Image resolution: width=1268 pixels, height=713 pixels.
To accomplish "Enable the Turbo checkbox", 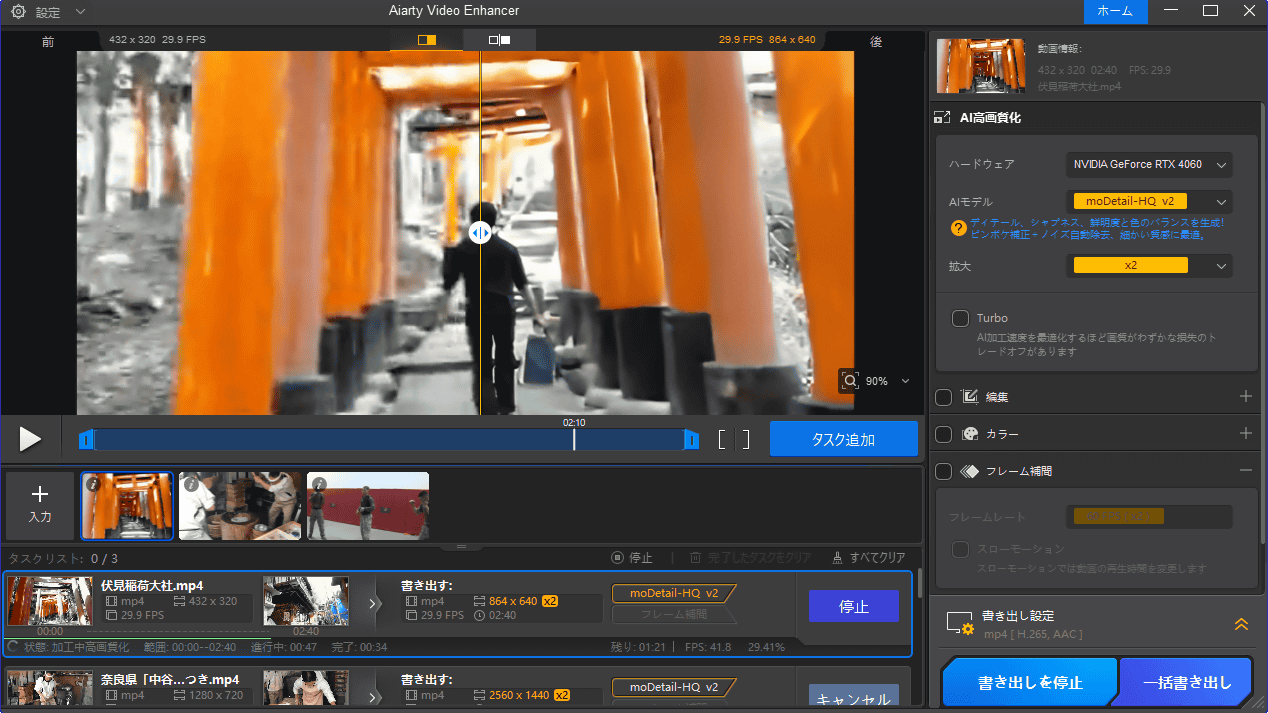I will (x=960, y=318).
